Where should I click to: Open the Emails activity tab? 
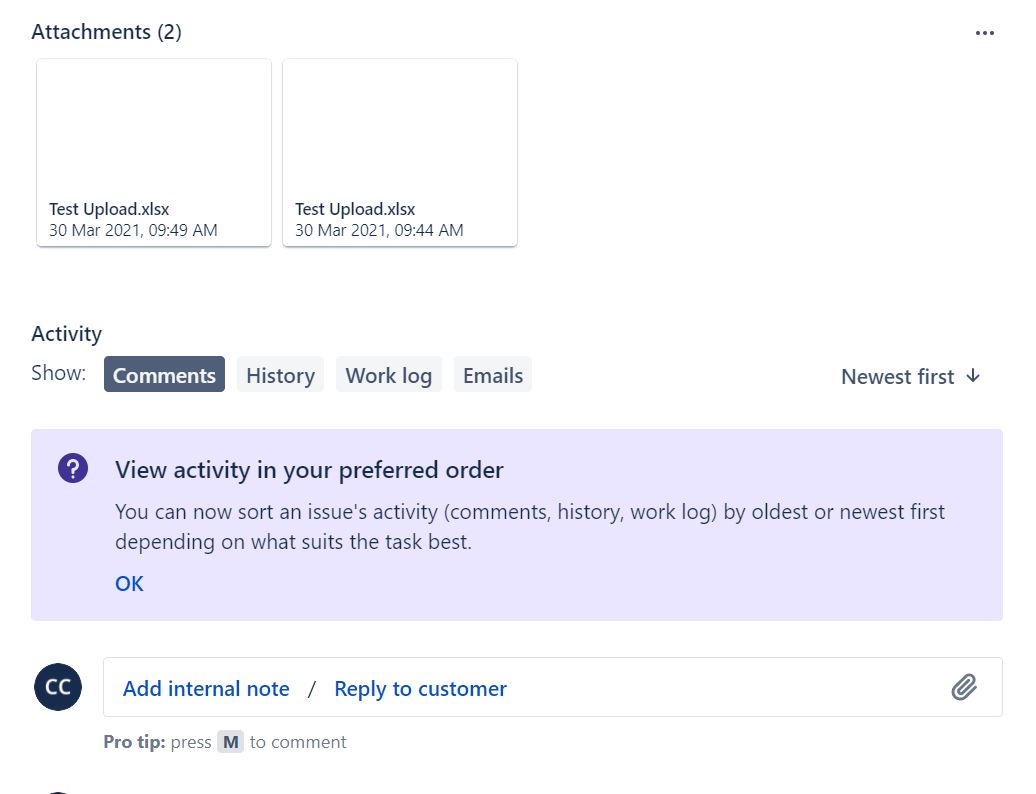coord(493,375)
